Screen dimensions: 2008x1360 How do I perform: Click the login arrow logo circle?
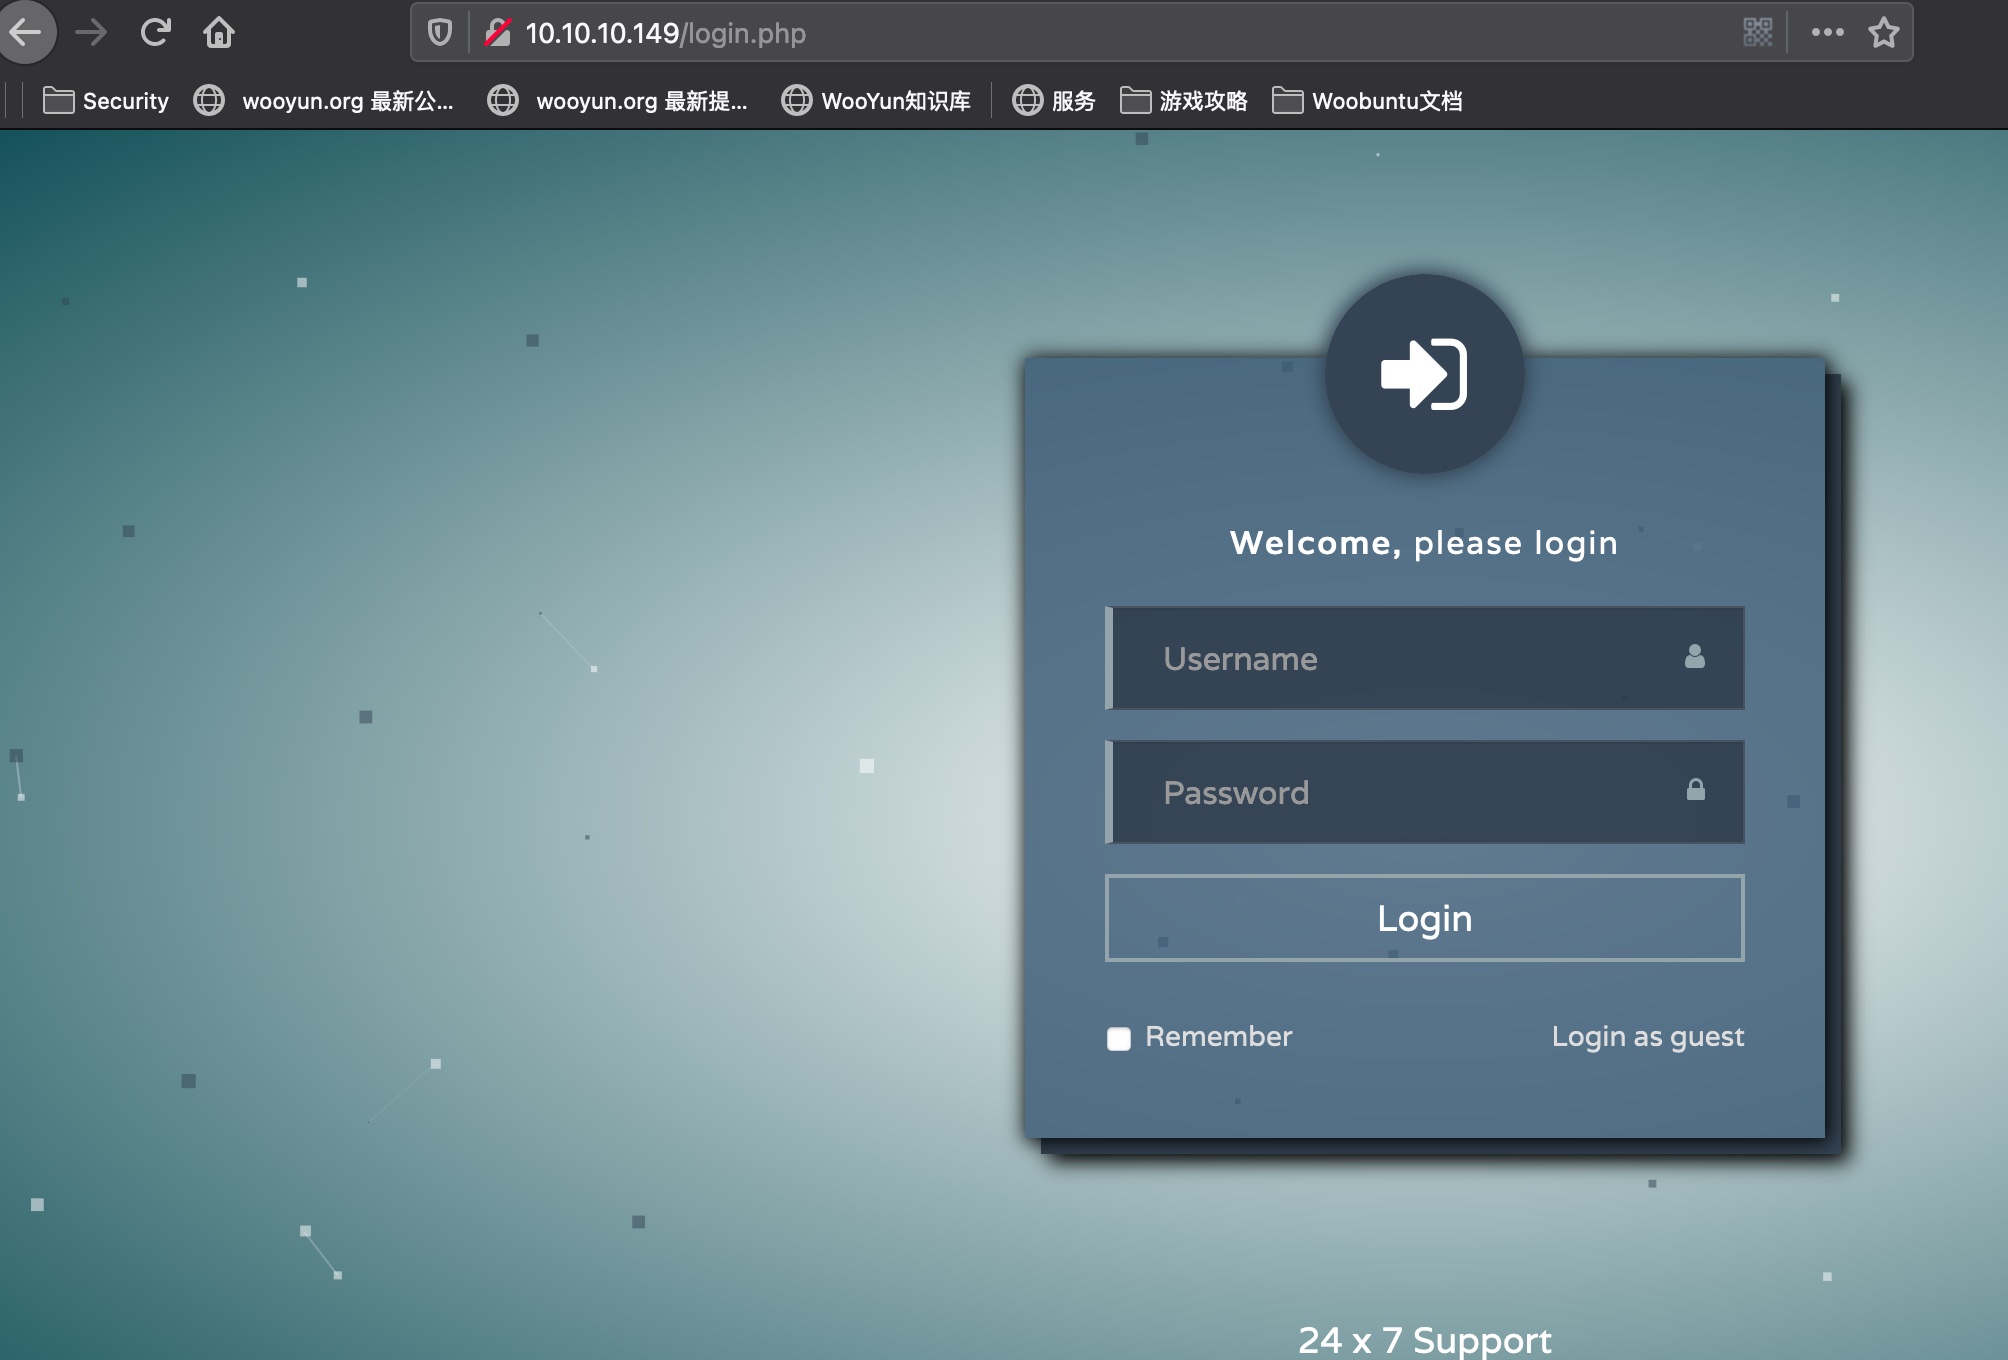point(1424,374)
